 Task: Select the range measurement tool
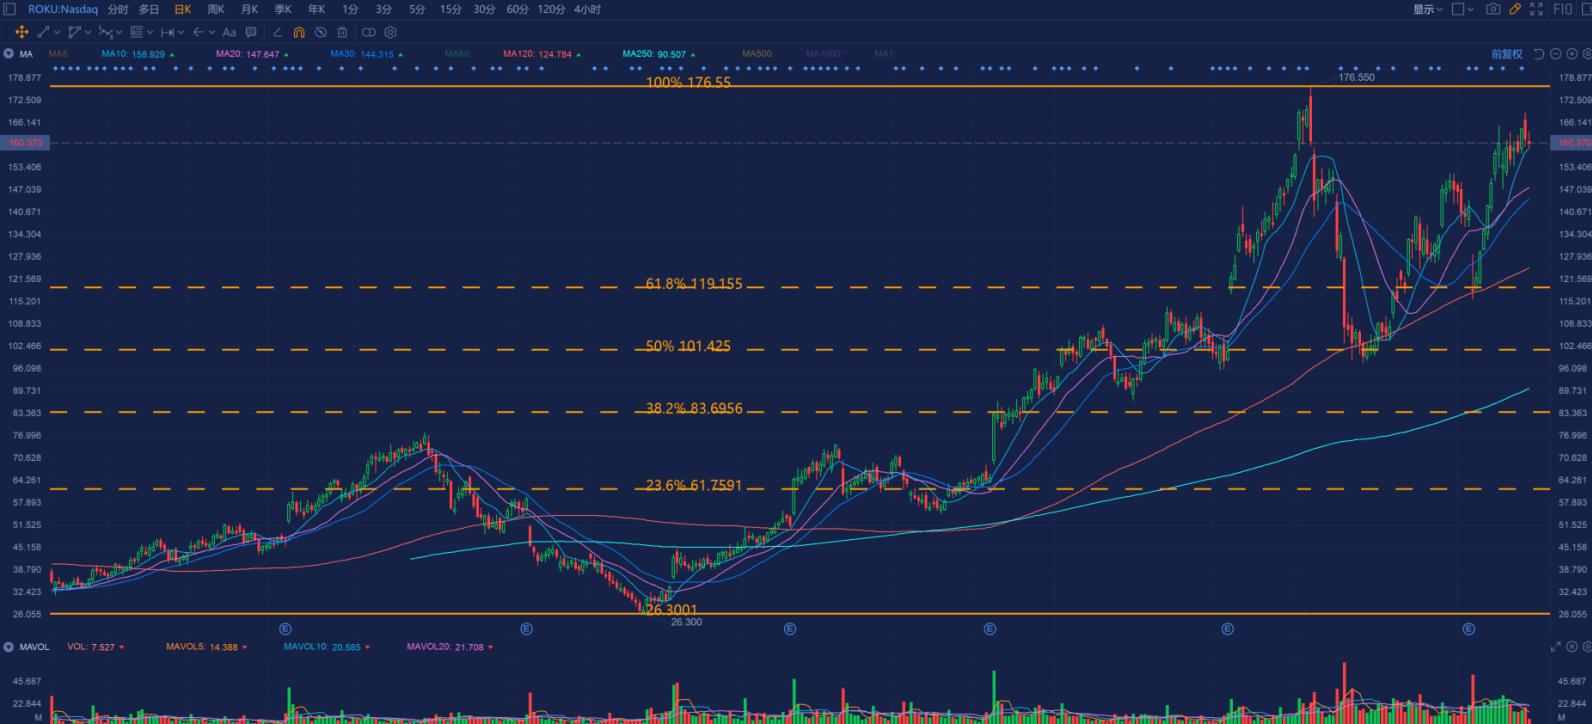167,32
